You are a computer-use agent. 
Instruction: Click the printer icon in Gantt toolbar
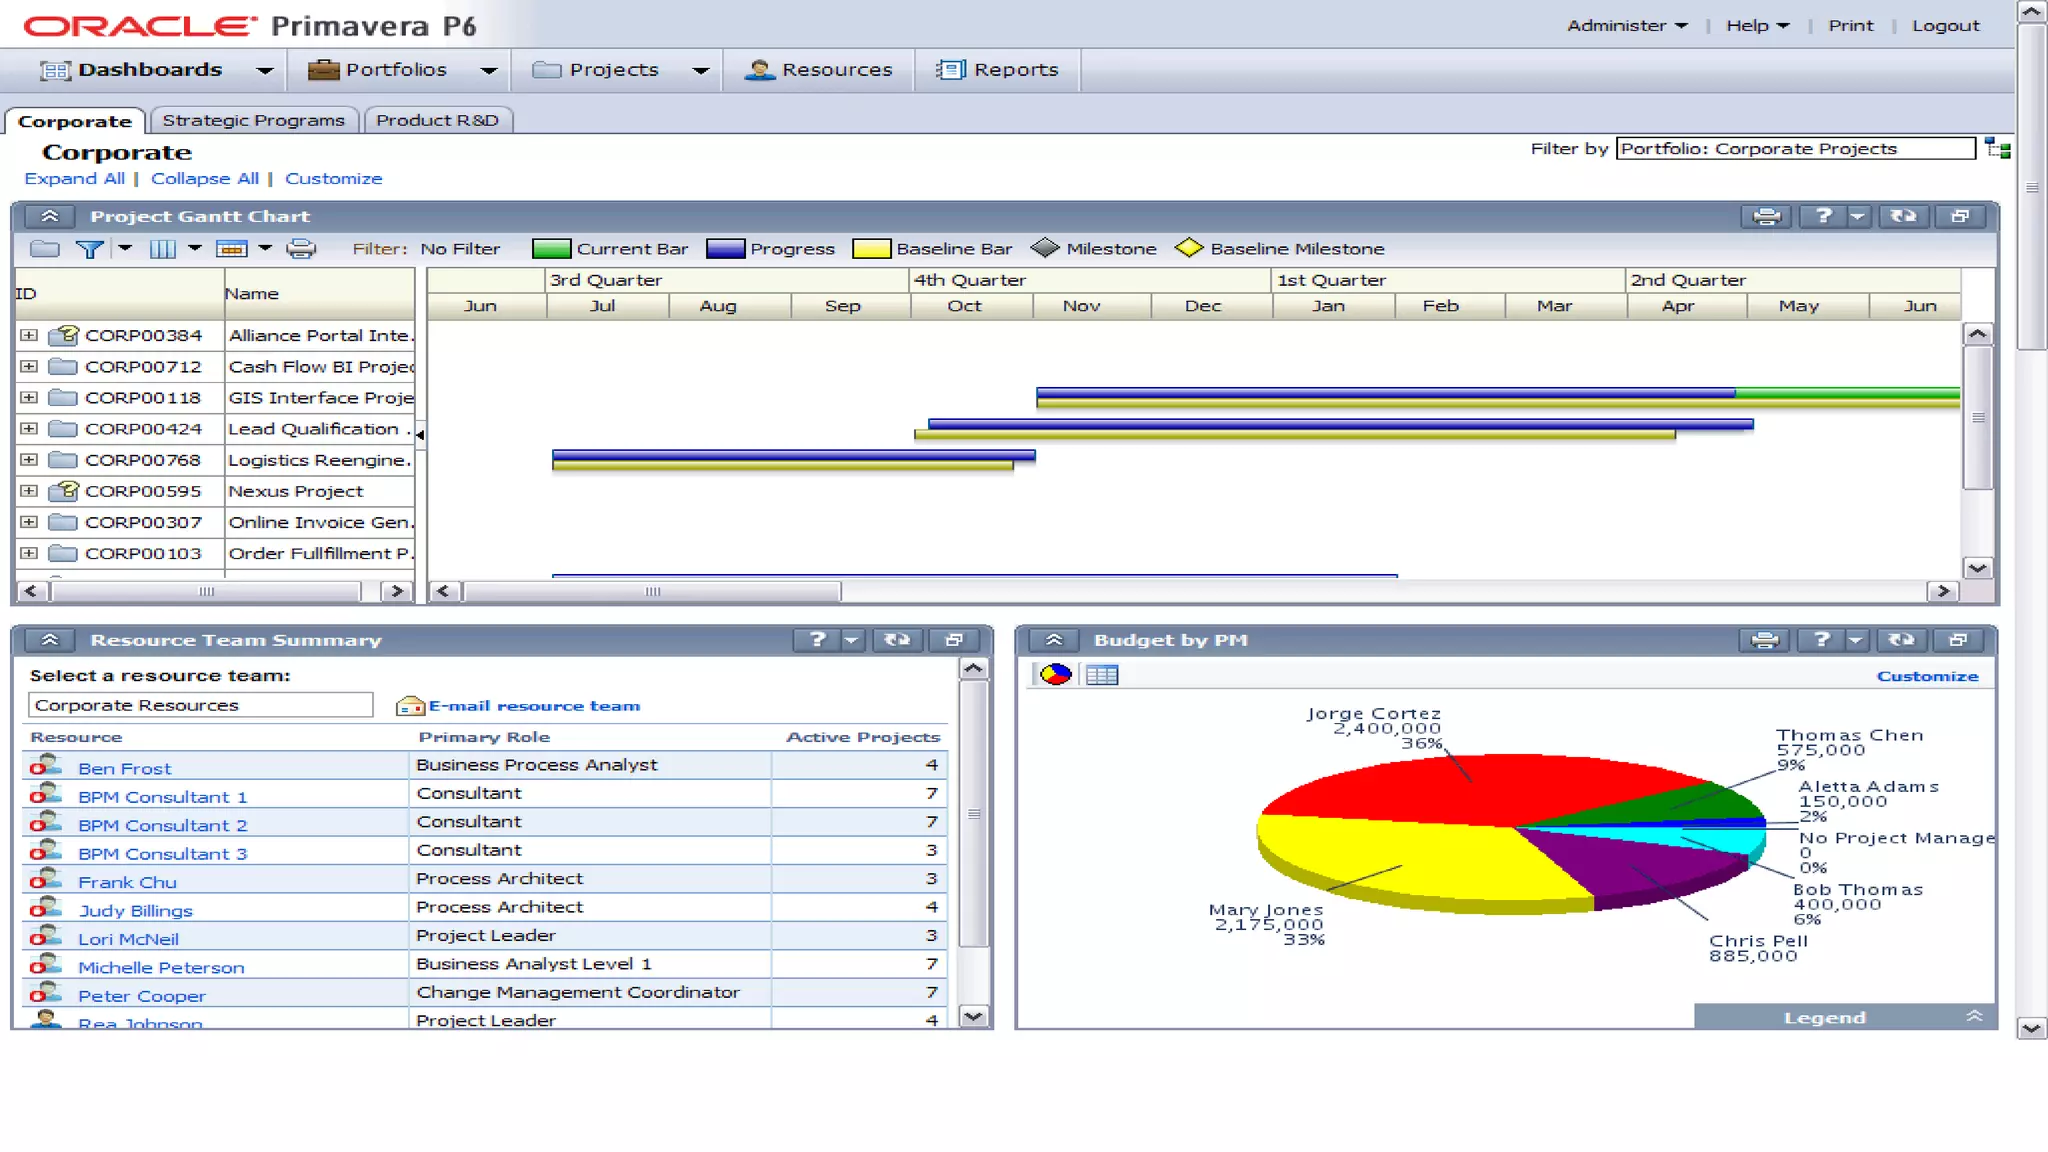tap(301, 249)
